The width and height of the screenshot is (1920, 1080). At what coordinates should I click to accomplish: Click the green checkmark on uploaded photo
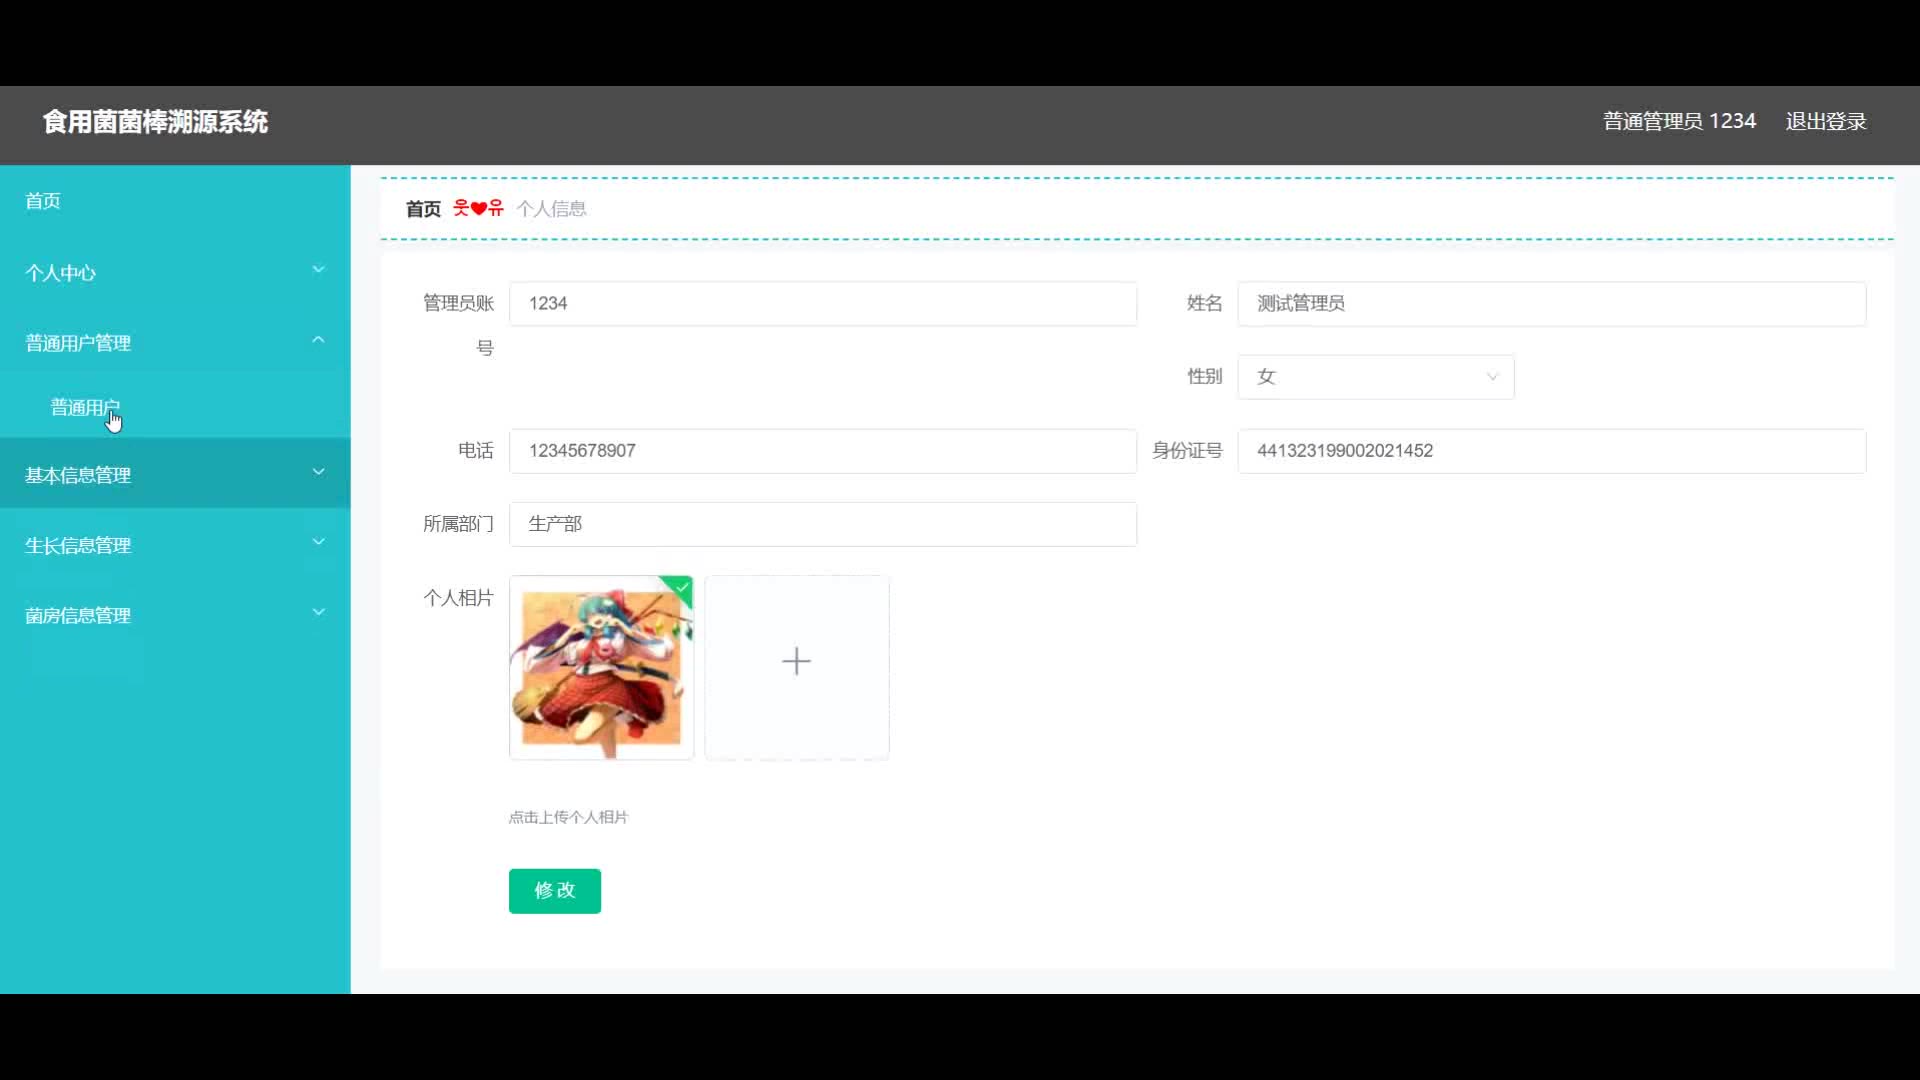coord(682,588)
